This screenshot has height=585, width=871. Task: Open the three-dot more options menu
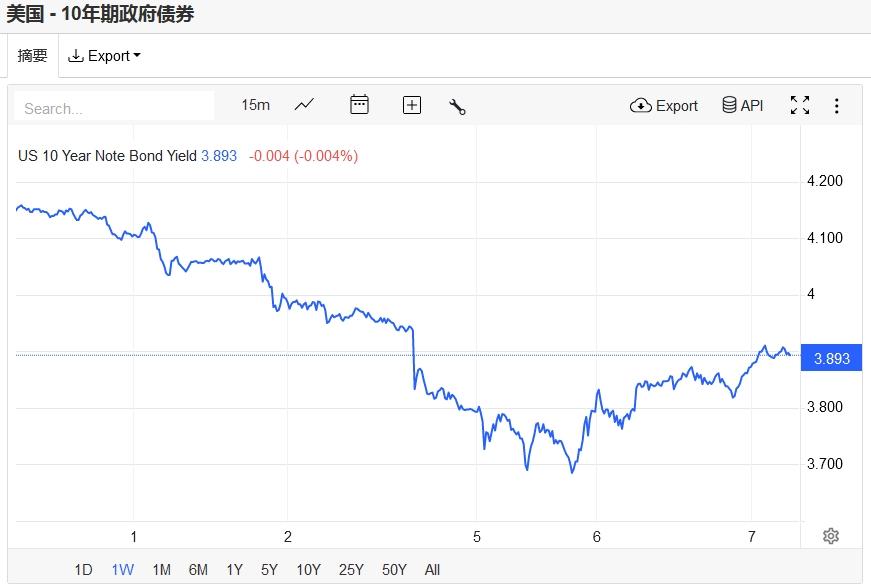pos(837,106)
